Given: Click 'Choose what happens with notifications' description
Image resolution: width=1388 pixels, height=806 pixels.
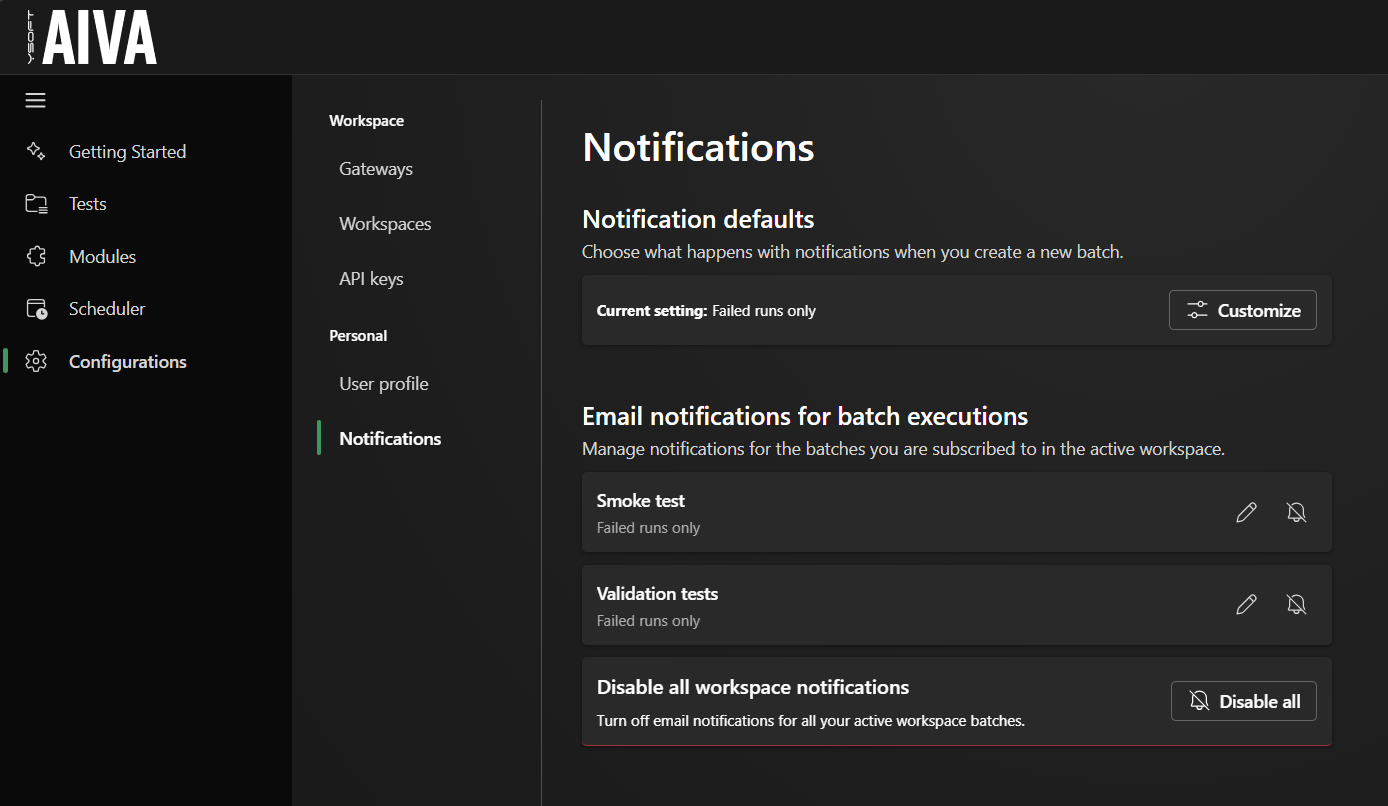Looking at the screenshot, I should click(x=853, y=252).
